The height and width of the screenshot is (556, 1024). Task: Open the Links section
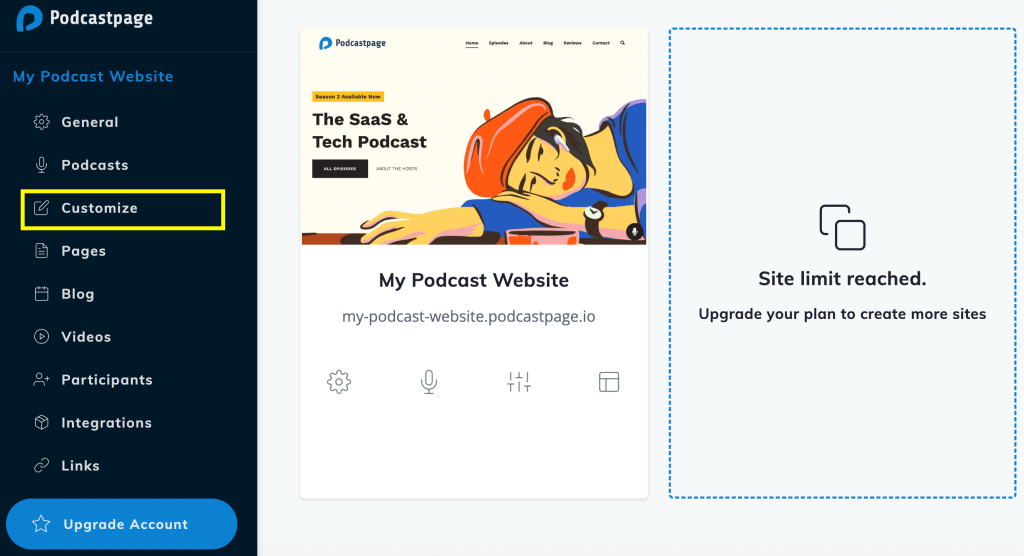[x=80, y=466]
